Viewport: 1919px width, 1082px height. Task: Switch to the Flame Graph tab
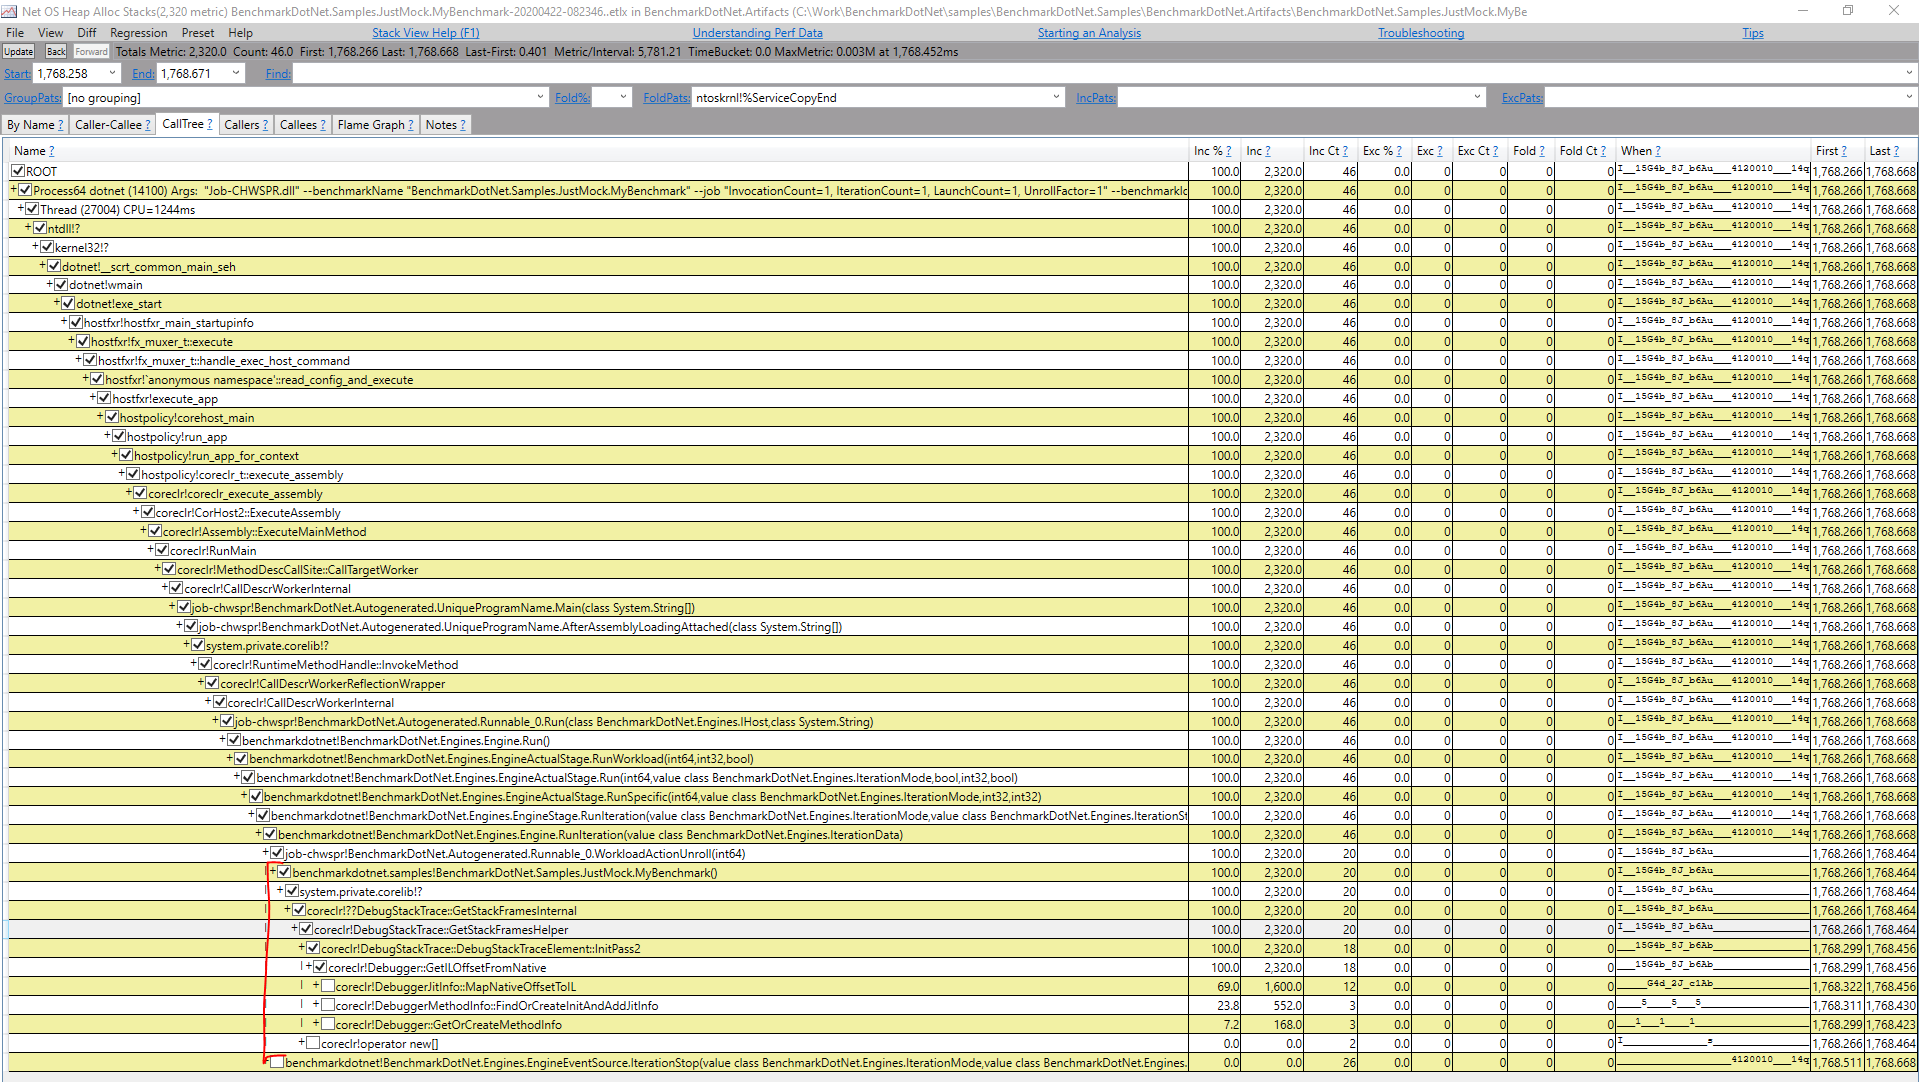(370, 124)
